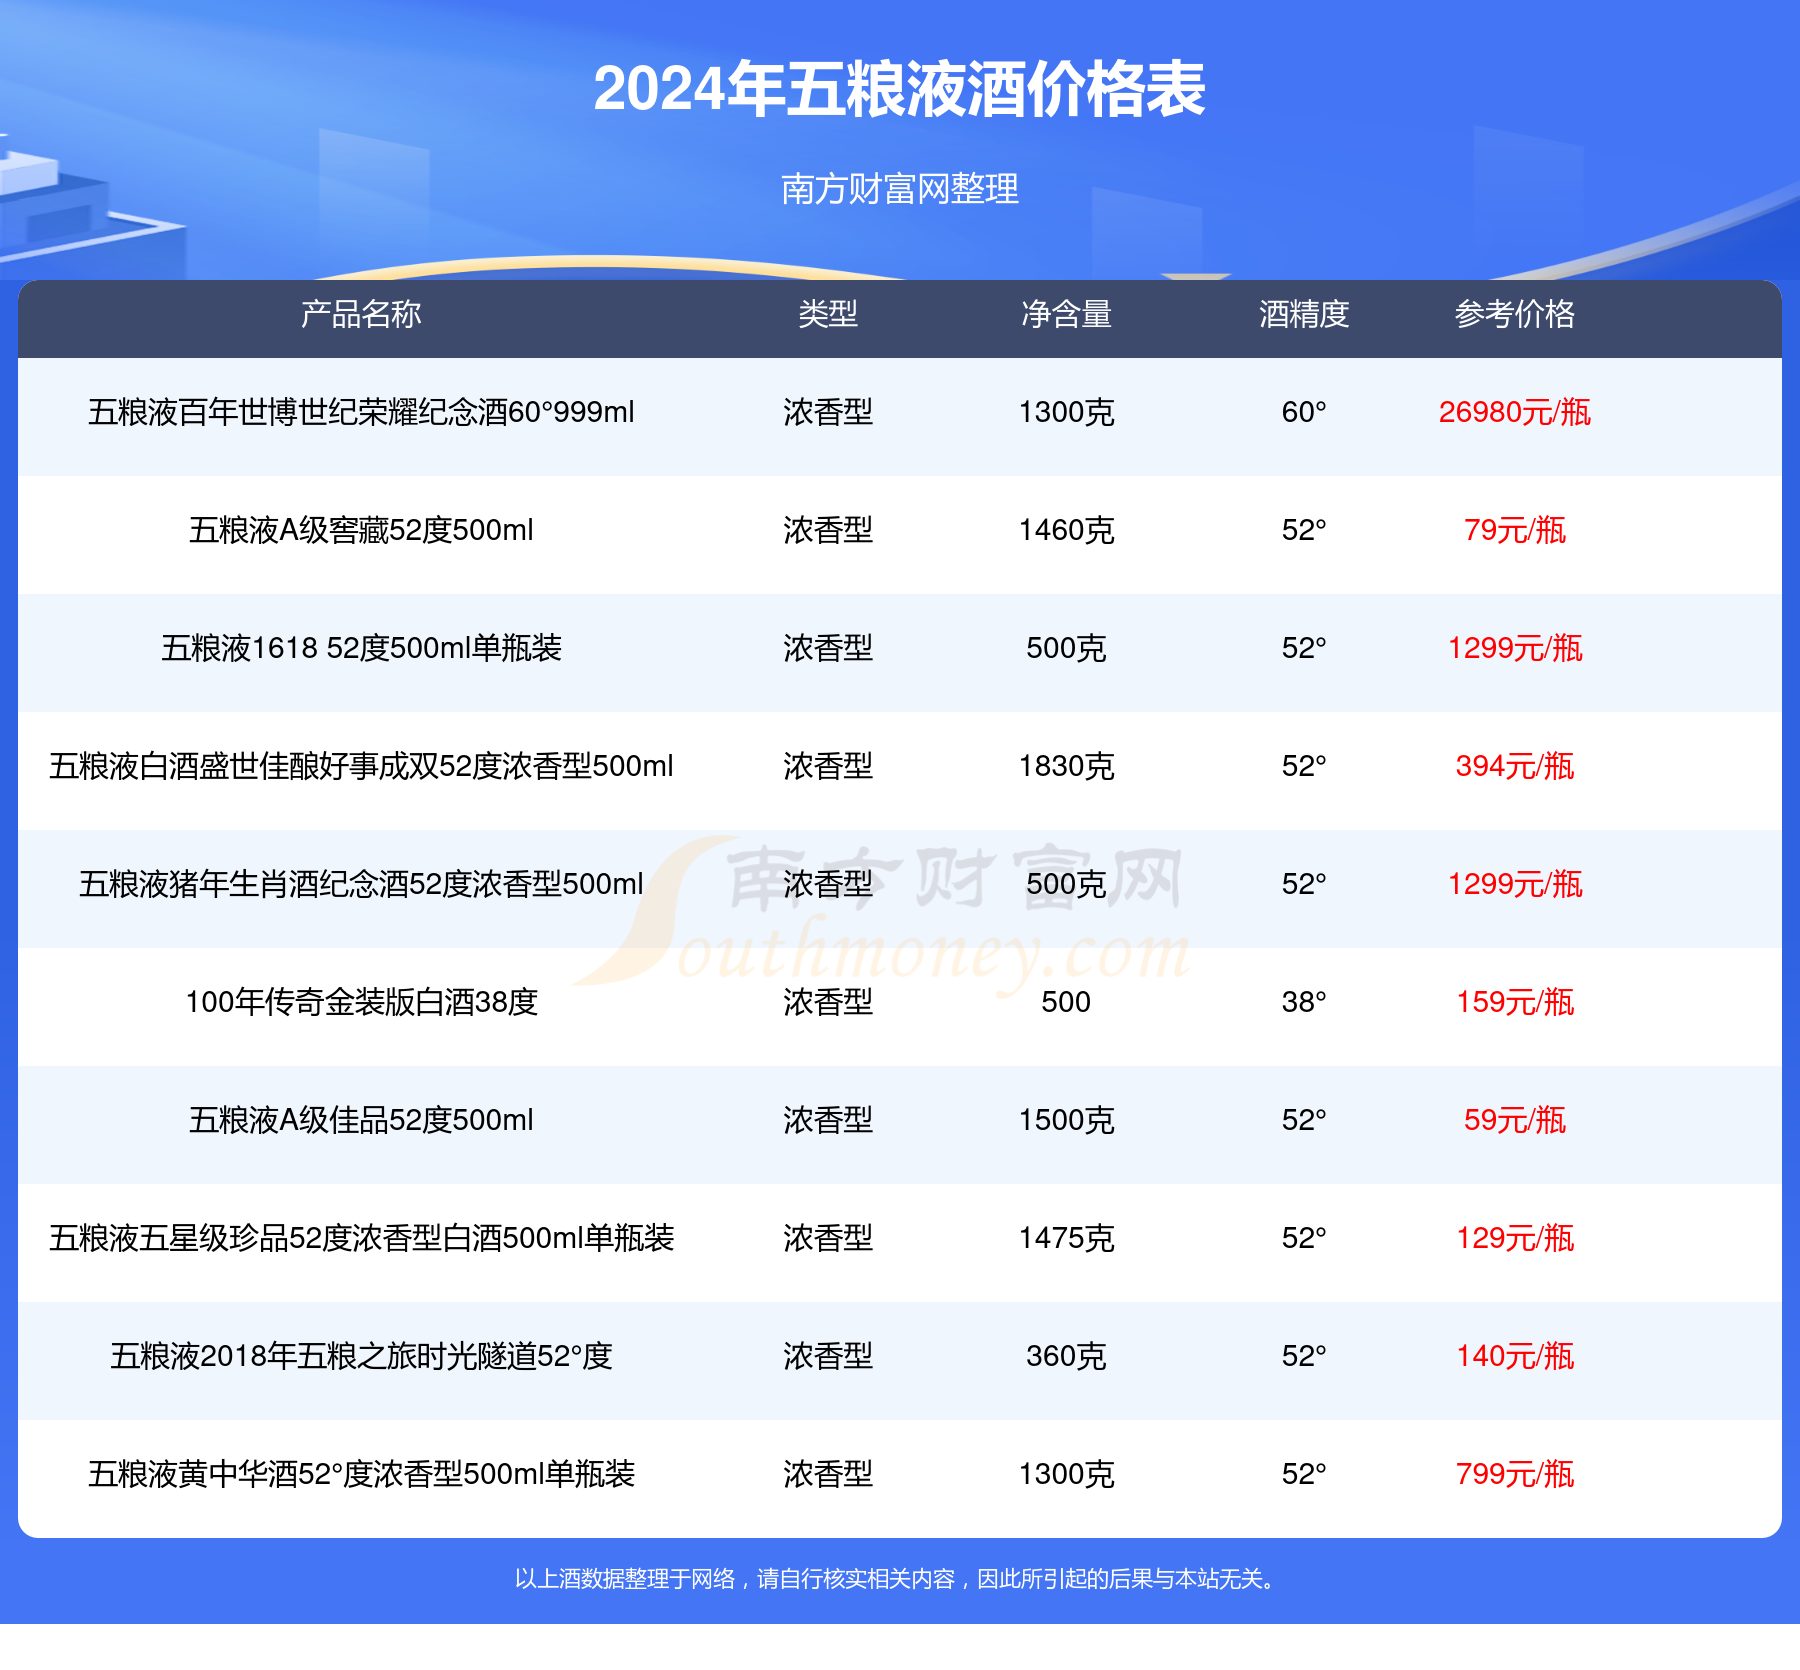Click the 净含量 column header
This screenshot has height=1670, width=1800.
point(1066,314)
